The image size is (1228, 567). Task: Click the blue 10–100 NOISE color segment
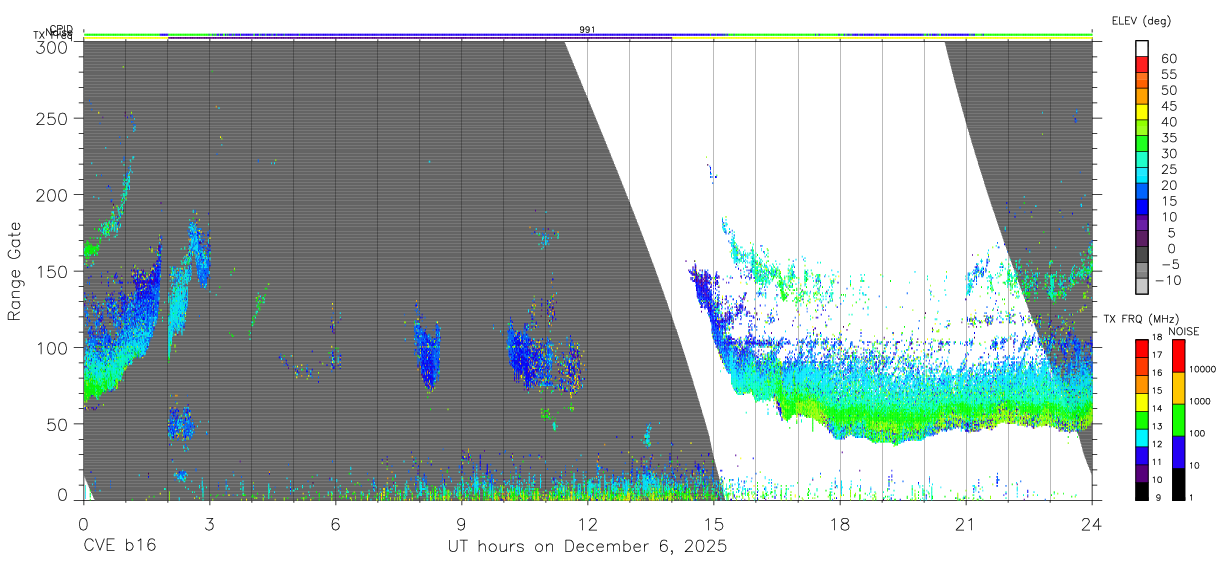tap(1179, 451)
